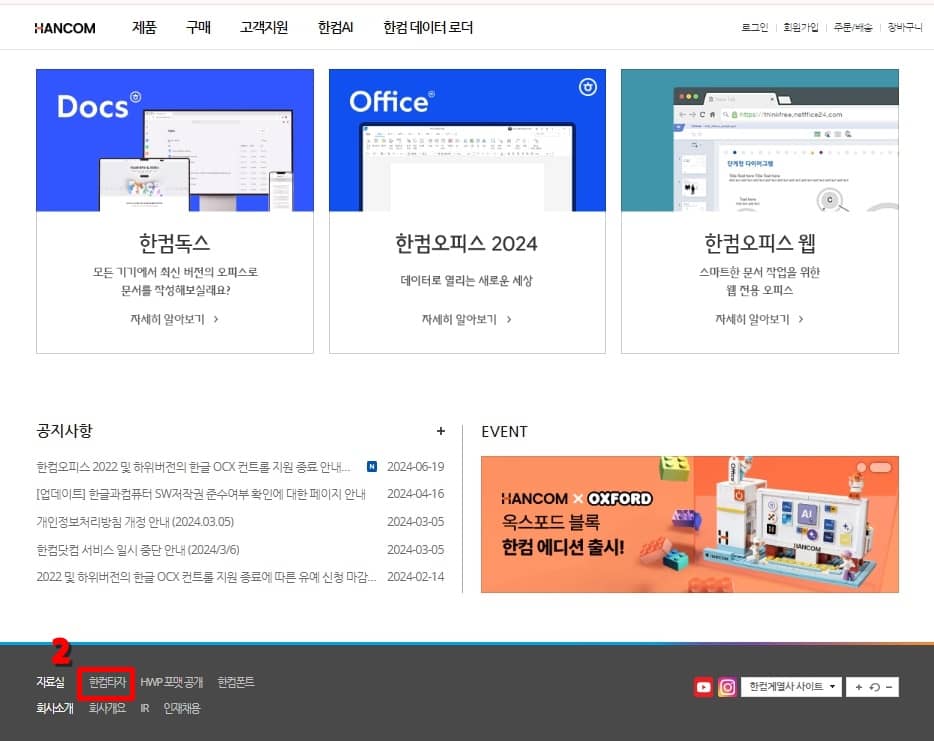Click the HANCOM logo in the header
The image size is (934, 741).
tap(63, 27)
